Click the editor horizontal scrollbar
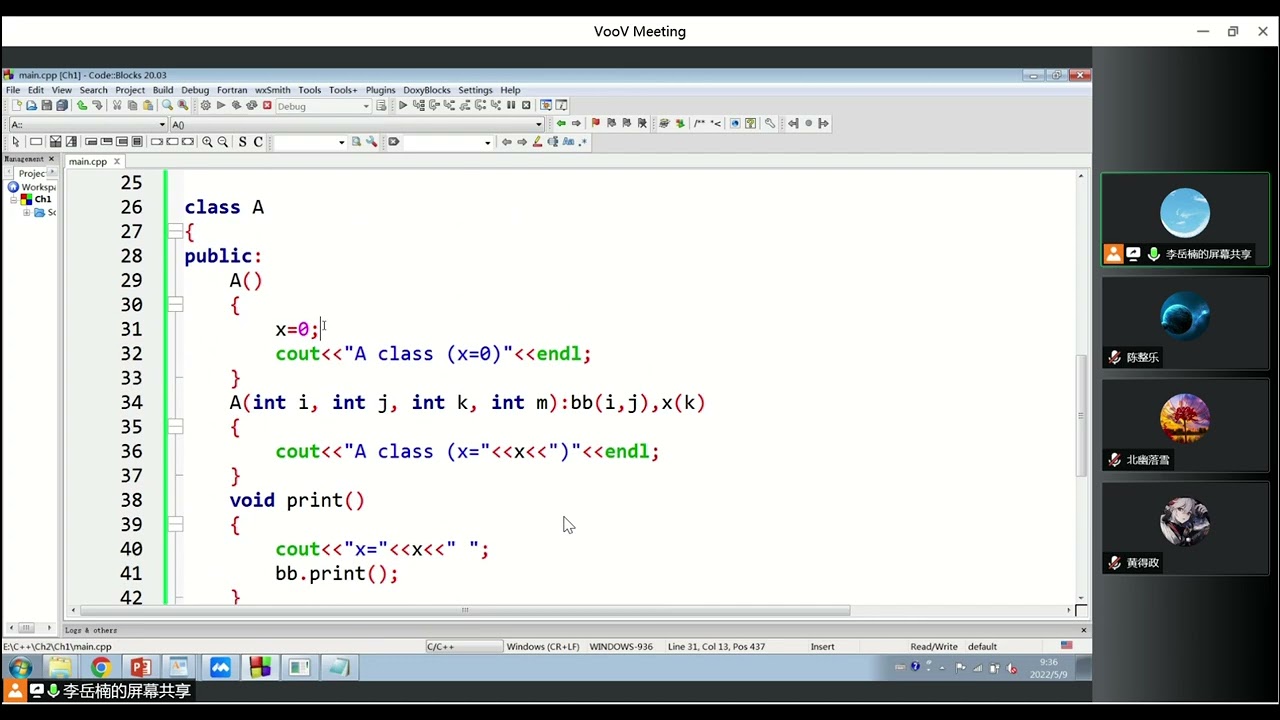The height and width of the screenshot is (720, 1280). click(x=465, y=610)
